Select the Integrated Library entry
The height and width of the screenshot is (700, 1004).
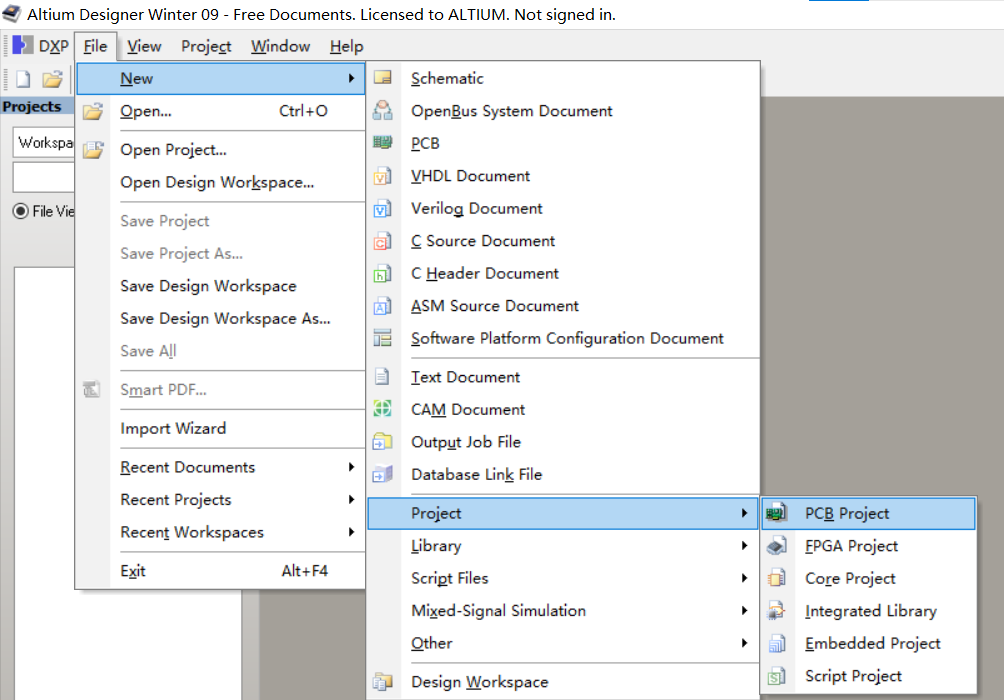(x=868, y=610)
